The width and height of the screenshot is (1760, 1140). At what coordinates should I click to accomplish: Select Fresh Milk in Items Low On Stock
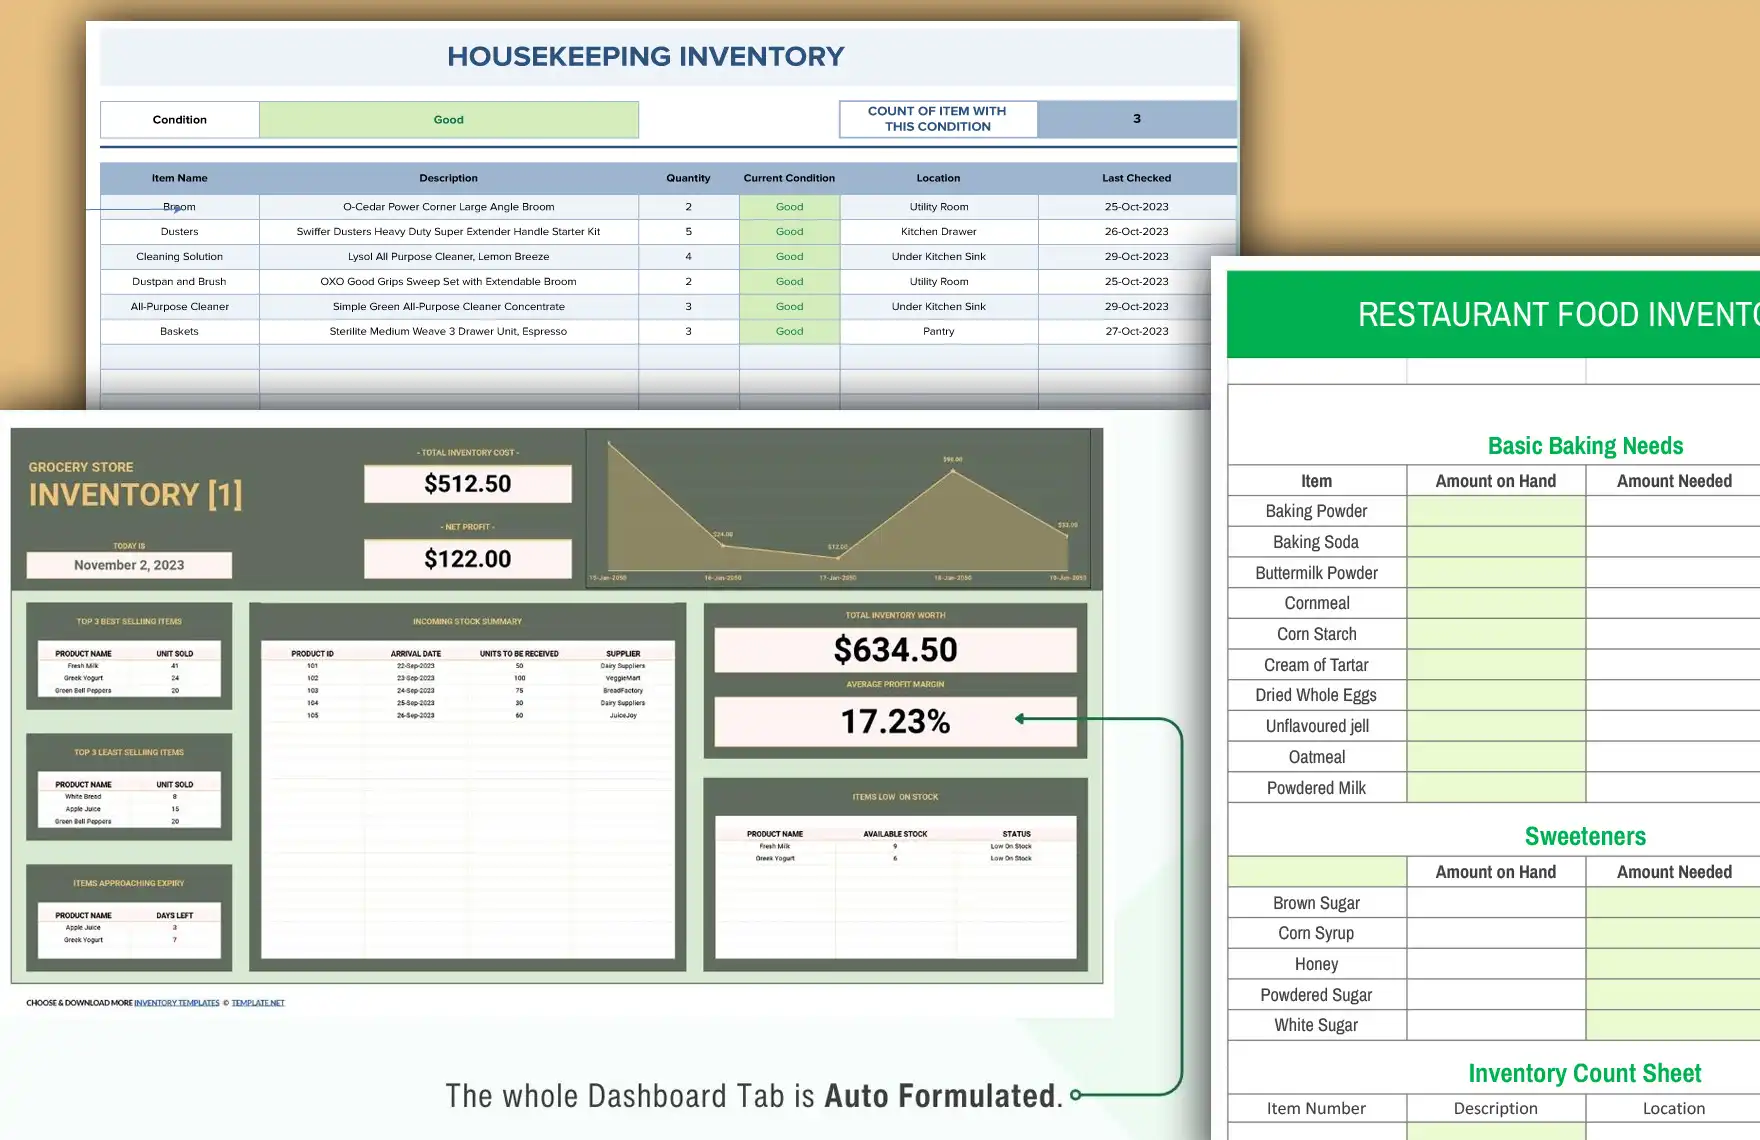pos(775,845)
